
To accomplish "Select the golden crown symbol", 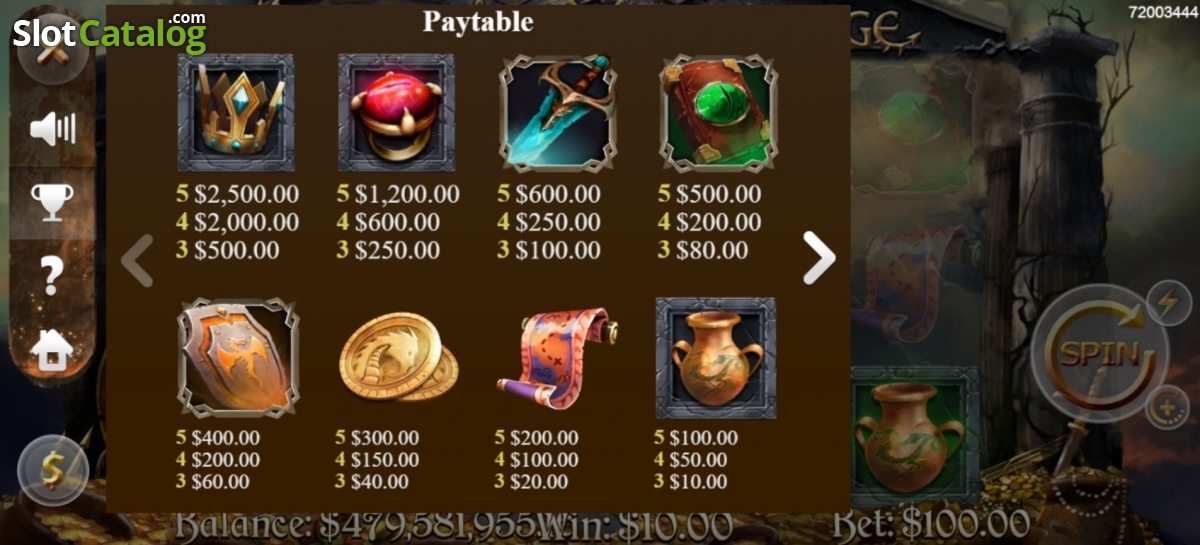I will (236, 112).
